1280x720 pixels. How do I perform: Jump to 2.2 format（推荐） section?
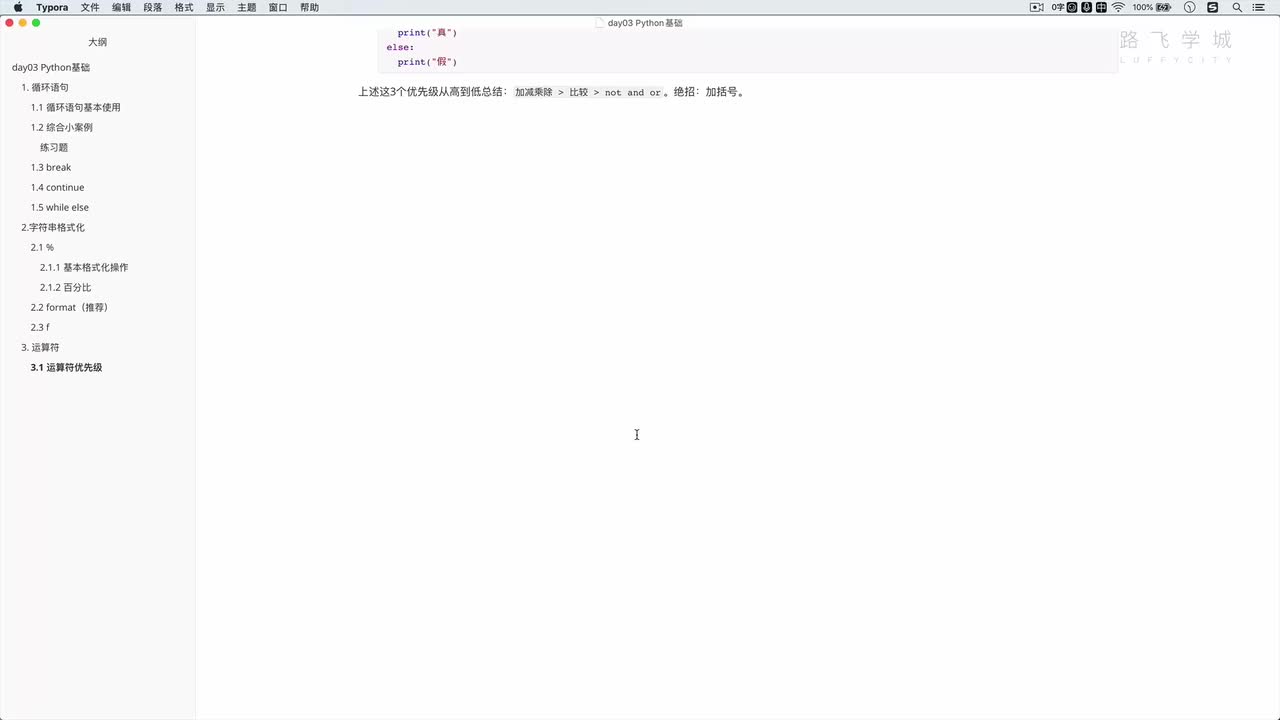point(69,307)
